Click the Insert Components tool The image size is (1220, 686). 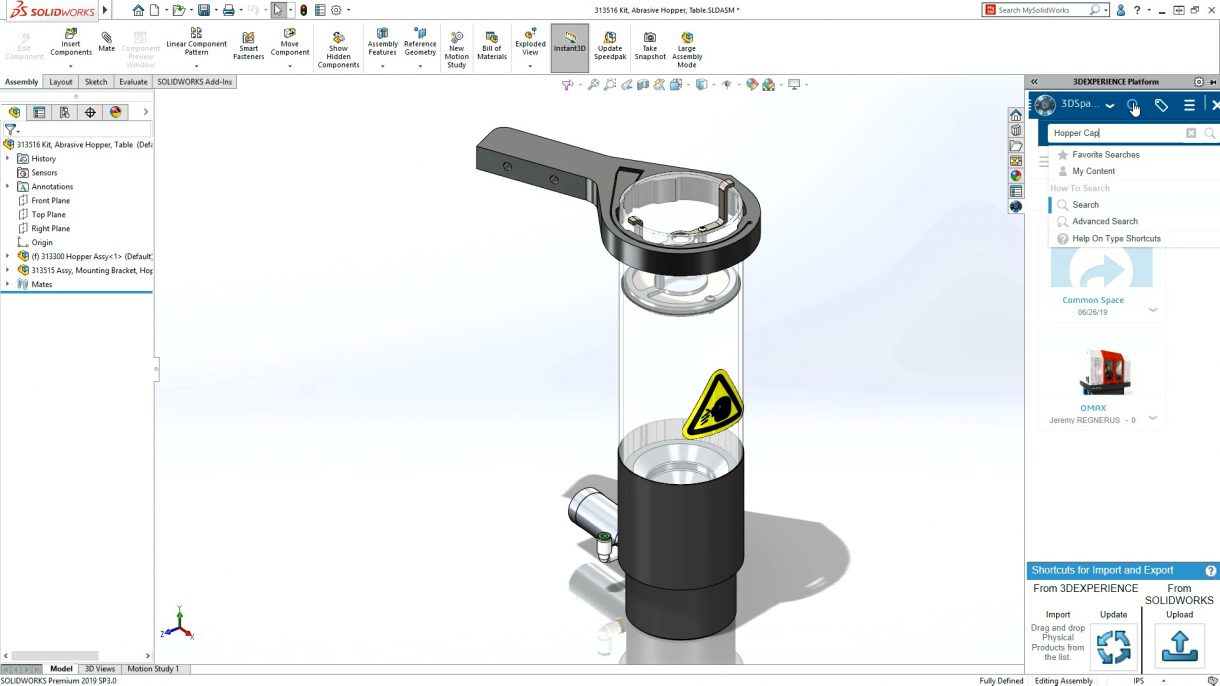70,43
